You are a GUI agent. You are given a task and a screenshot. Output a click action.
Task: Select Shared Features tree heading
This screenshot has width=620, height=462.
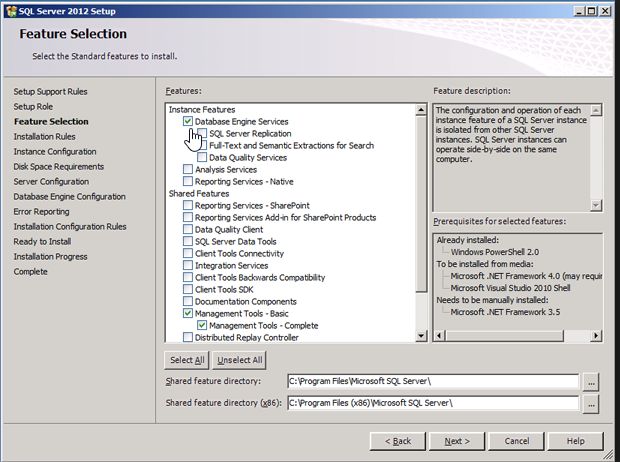(199, 193)
